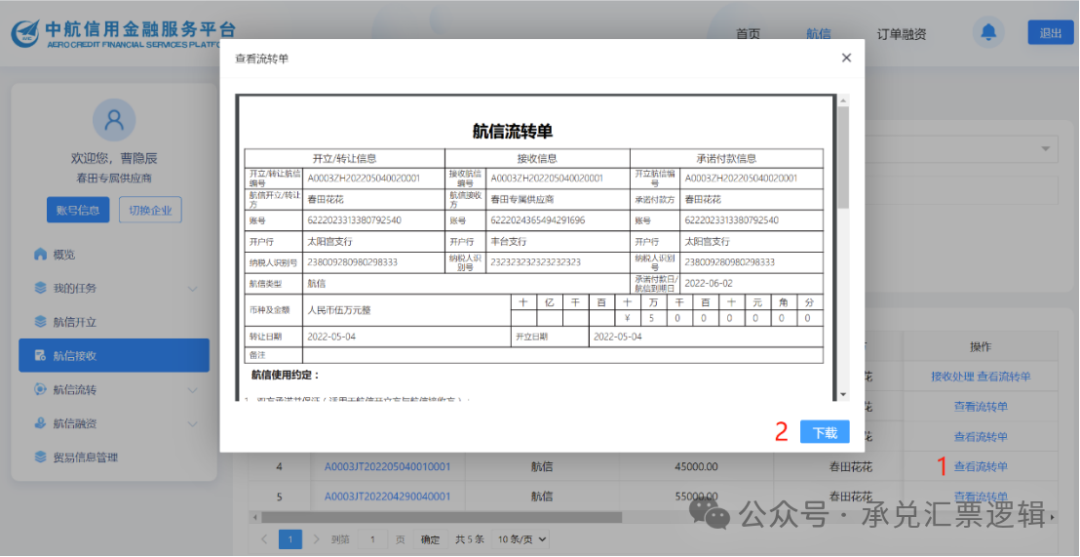1080x557 pixels.
Task: Click the 操作 column header
Action: click(x=980, y=347)
